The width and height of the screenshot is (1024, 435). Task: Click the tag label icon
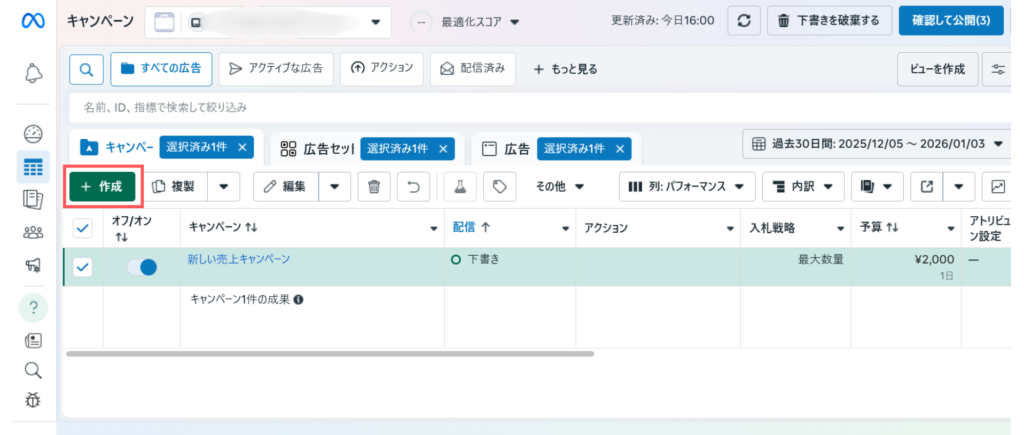click(x=500, y=186)
